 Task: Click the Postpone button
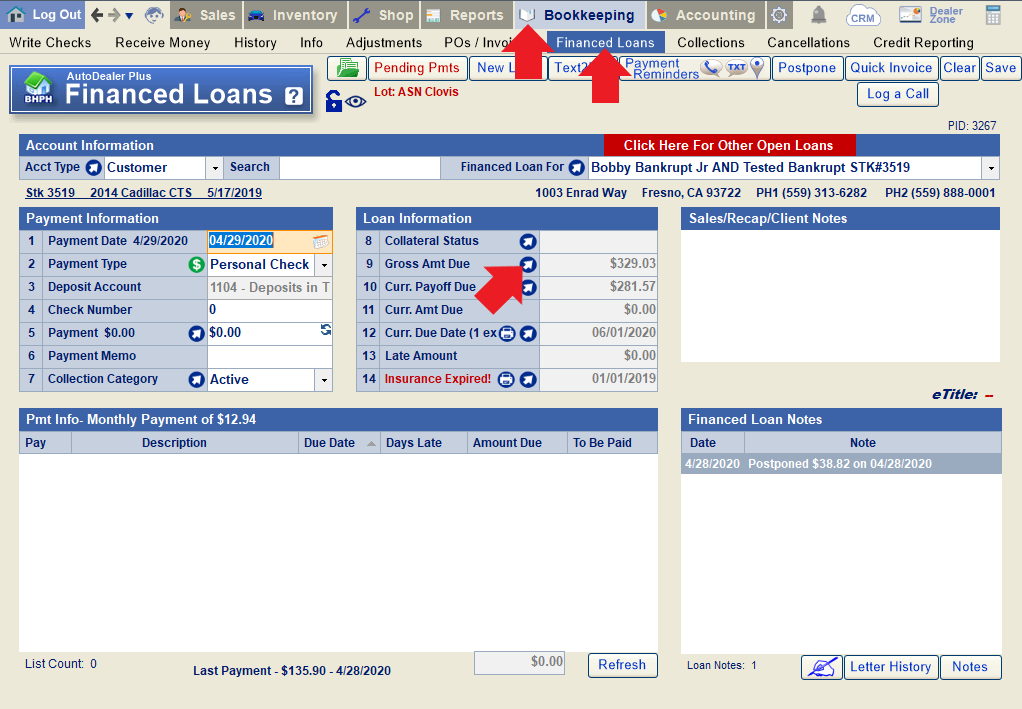pos(806,68)
